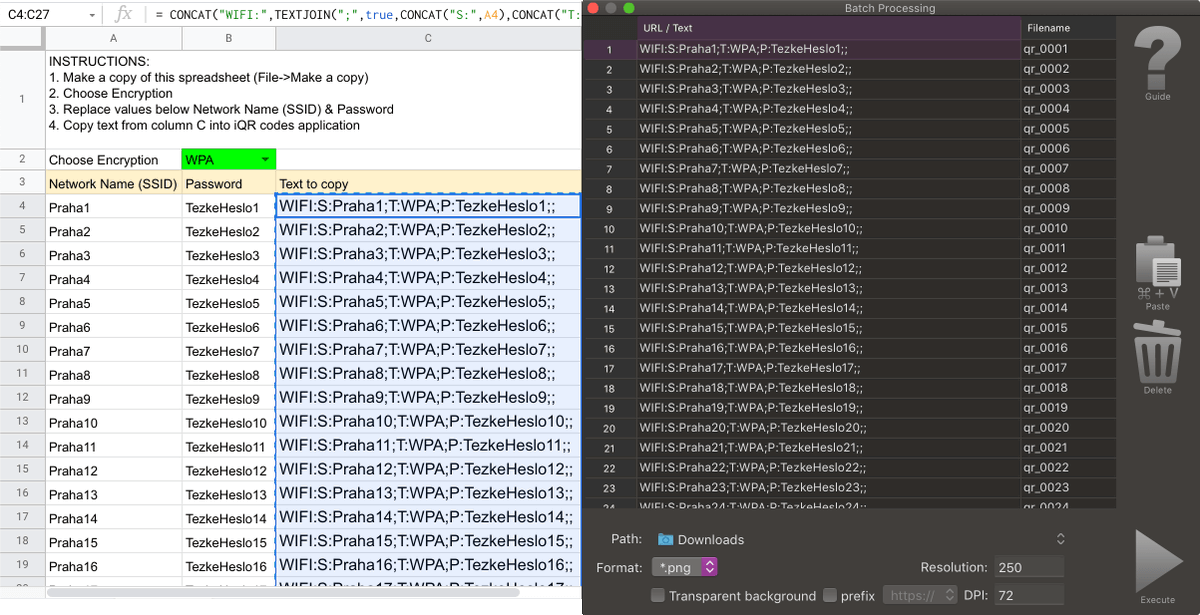This screenshot has height=615, width=1200.
Task: Toggle the Transparent background checkbox
Action: tap(657, 595)
